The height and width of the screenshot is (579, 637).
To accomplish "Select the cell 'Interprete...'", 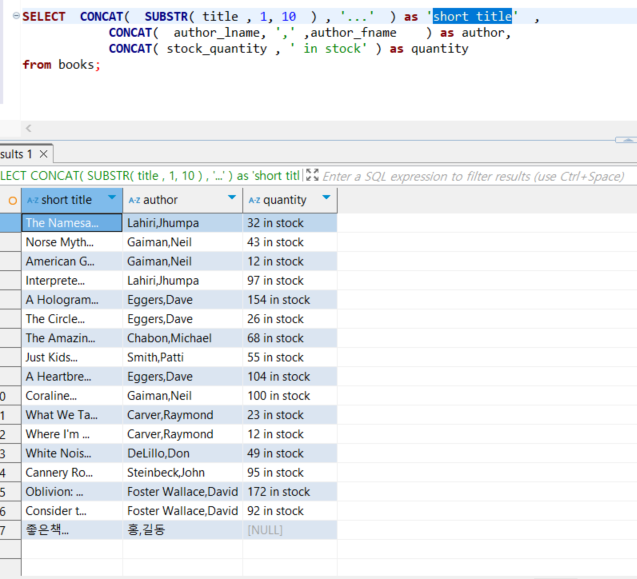I will (x=72, y=280).
